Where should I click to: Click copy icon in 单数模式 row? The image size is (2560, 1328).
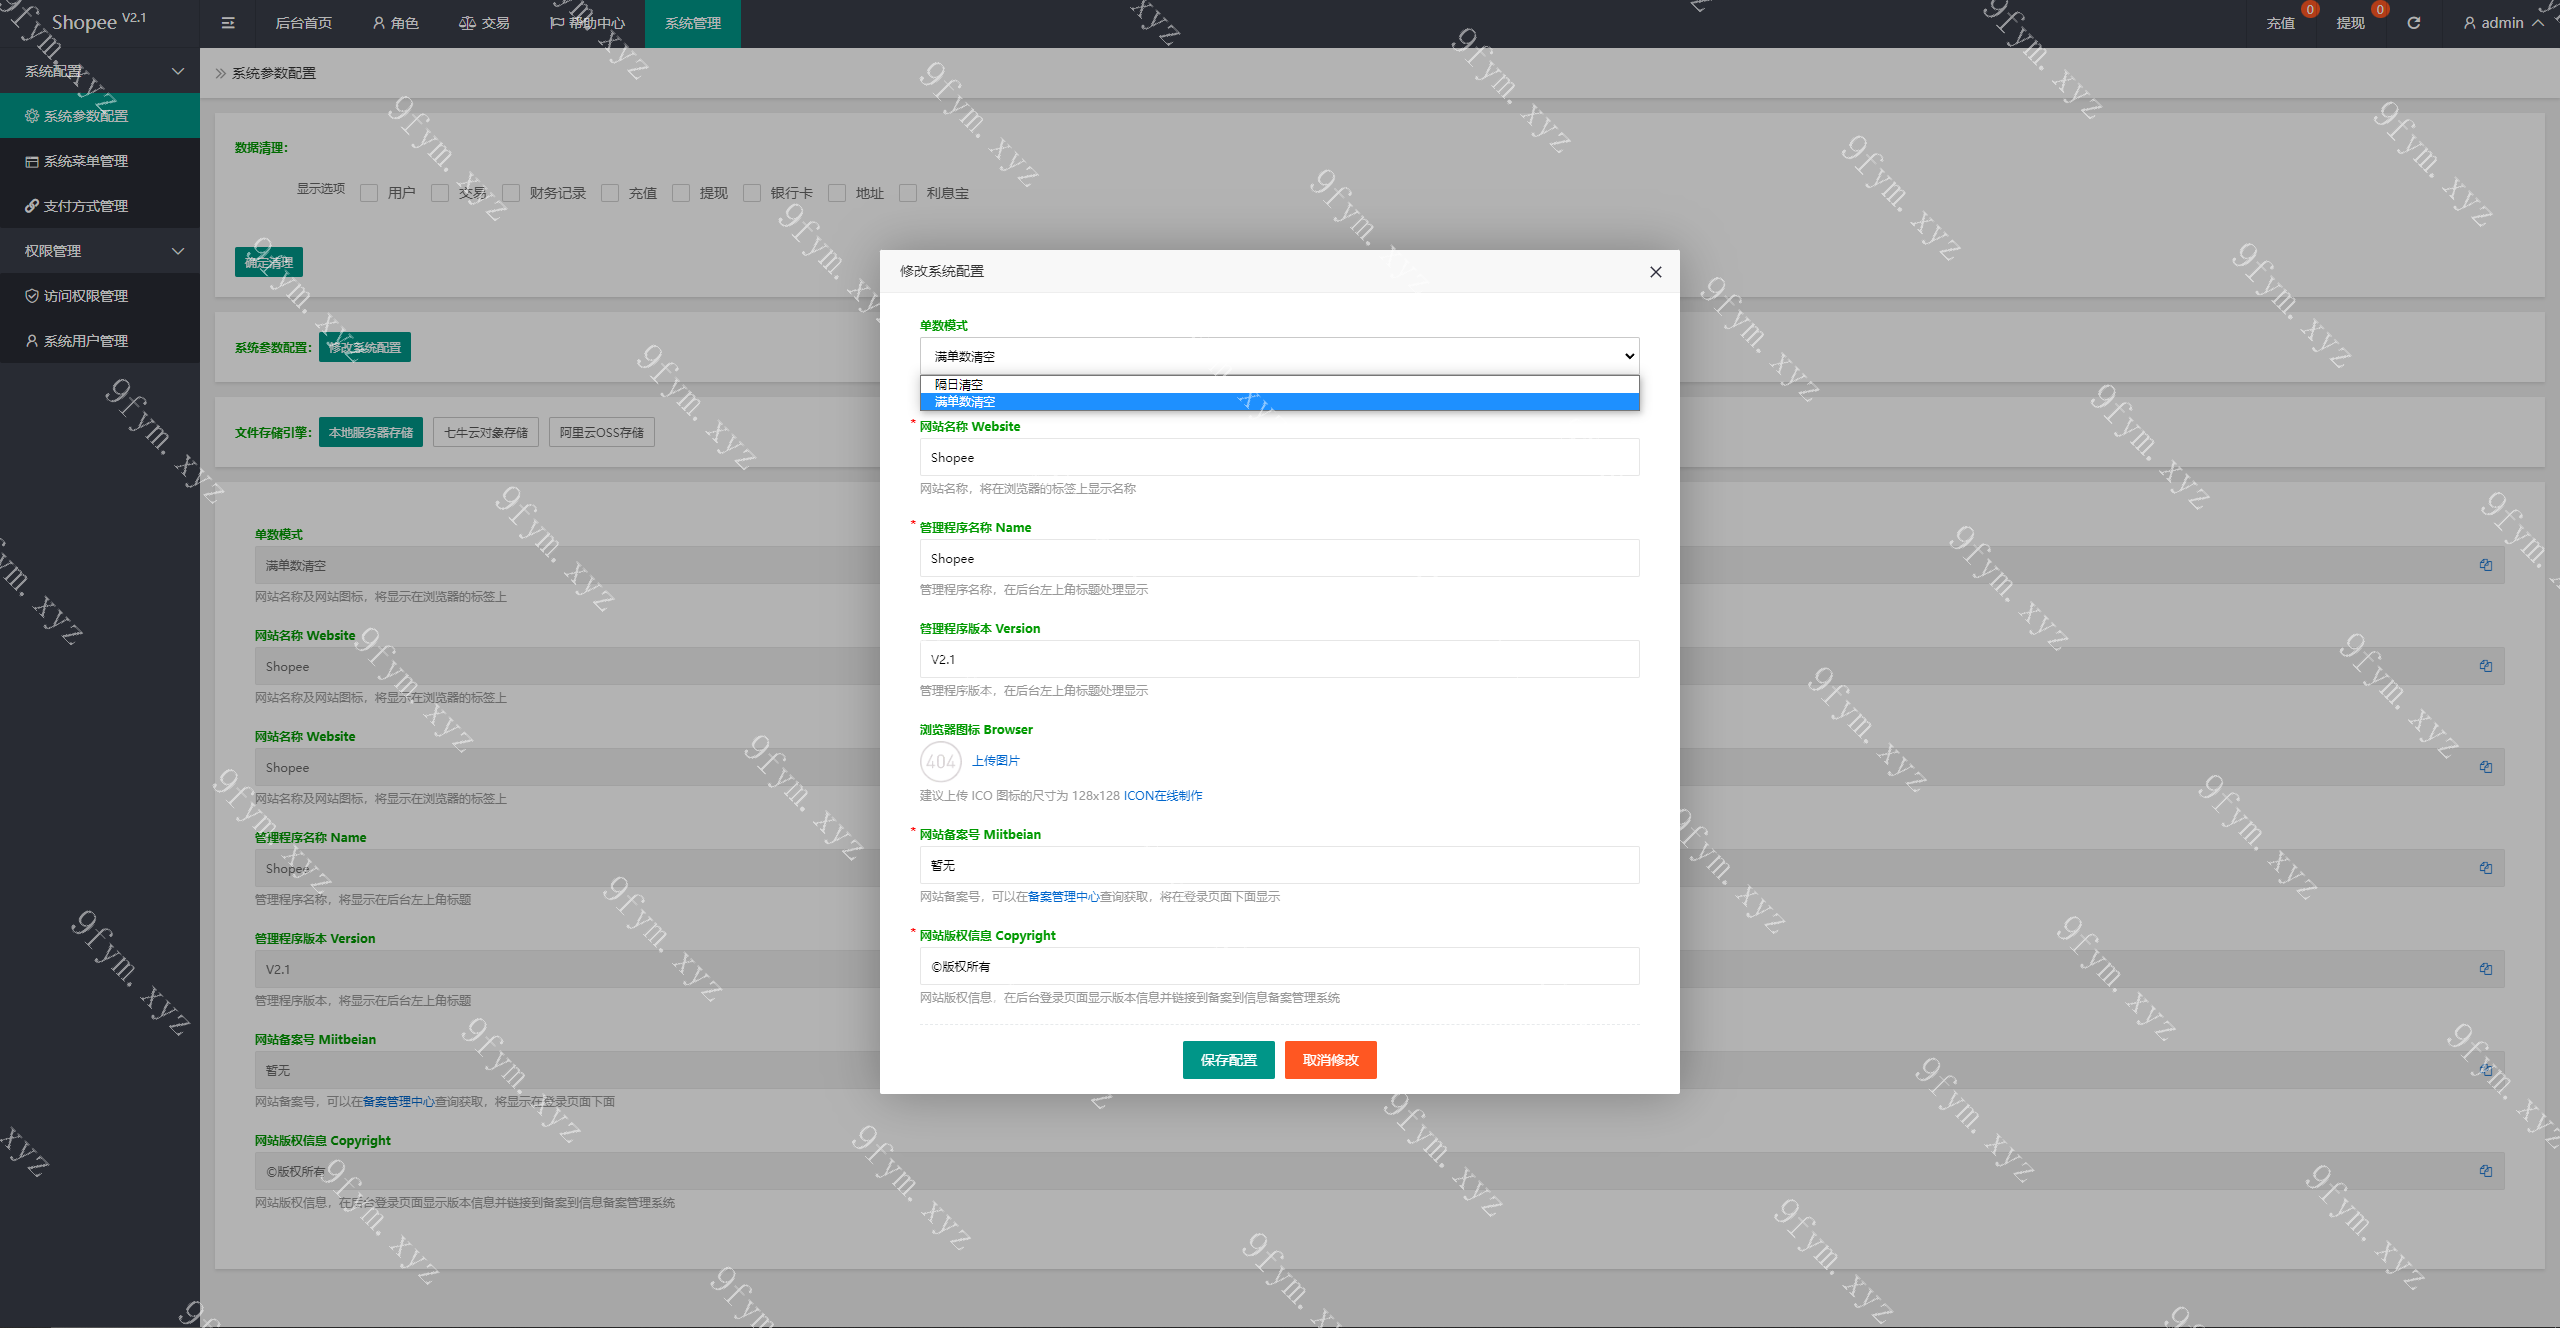[x=2486, y=565]
